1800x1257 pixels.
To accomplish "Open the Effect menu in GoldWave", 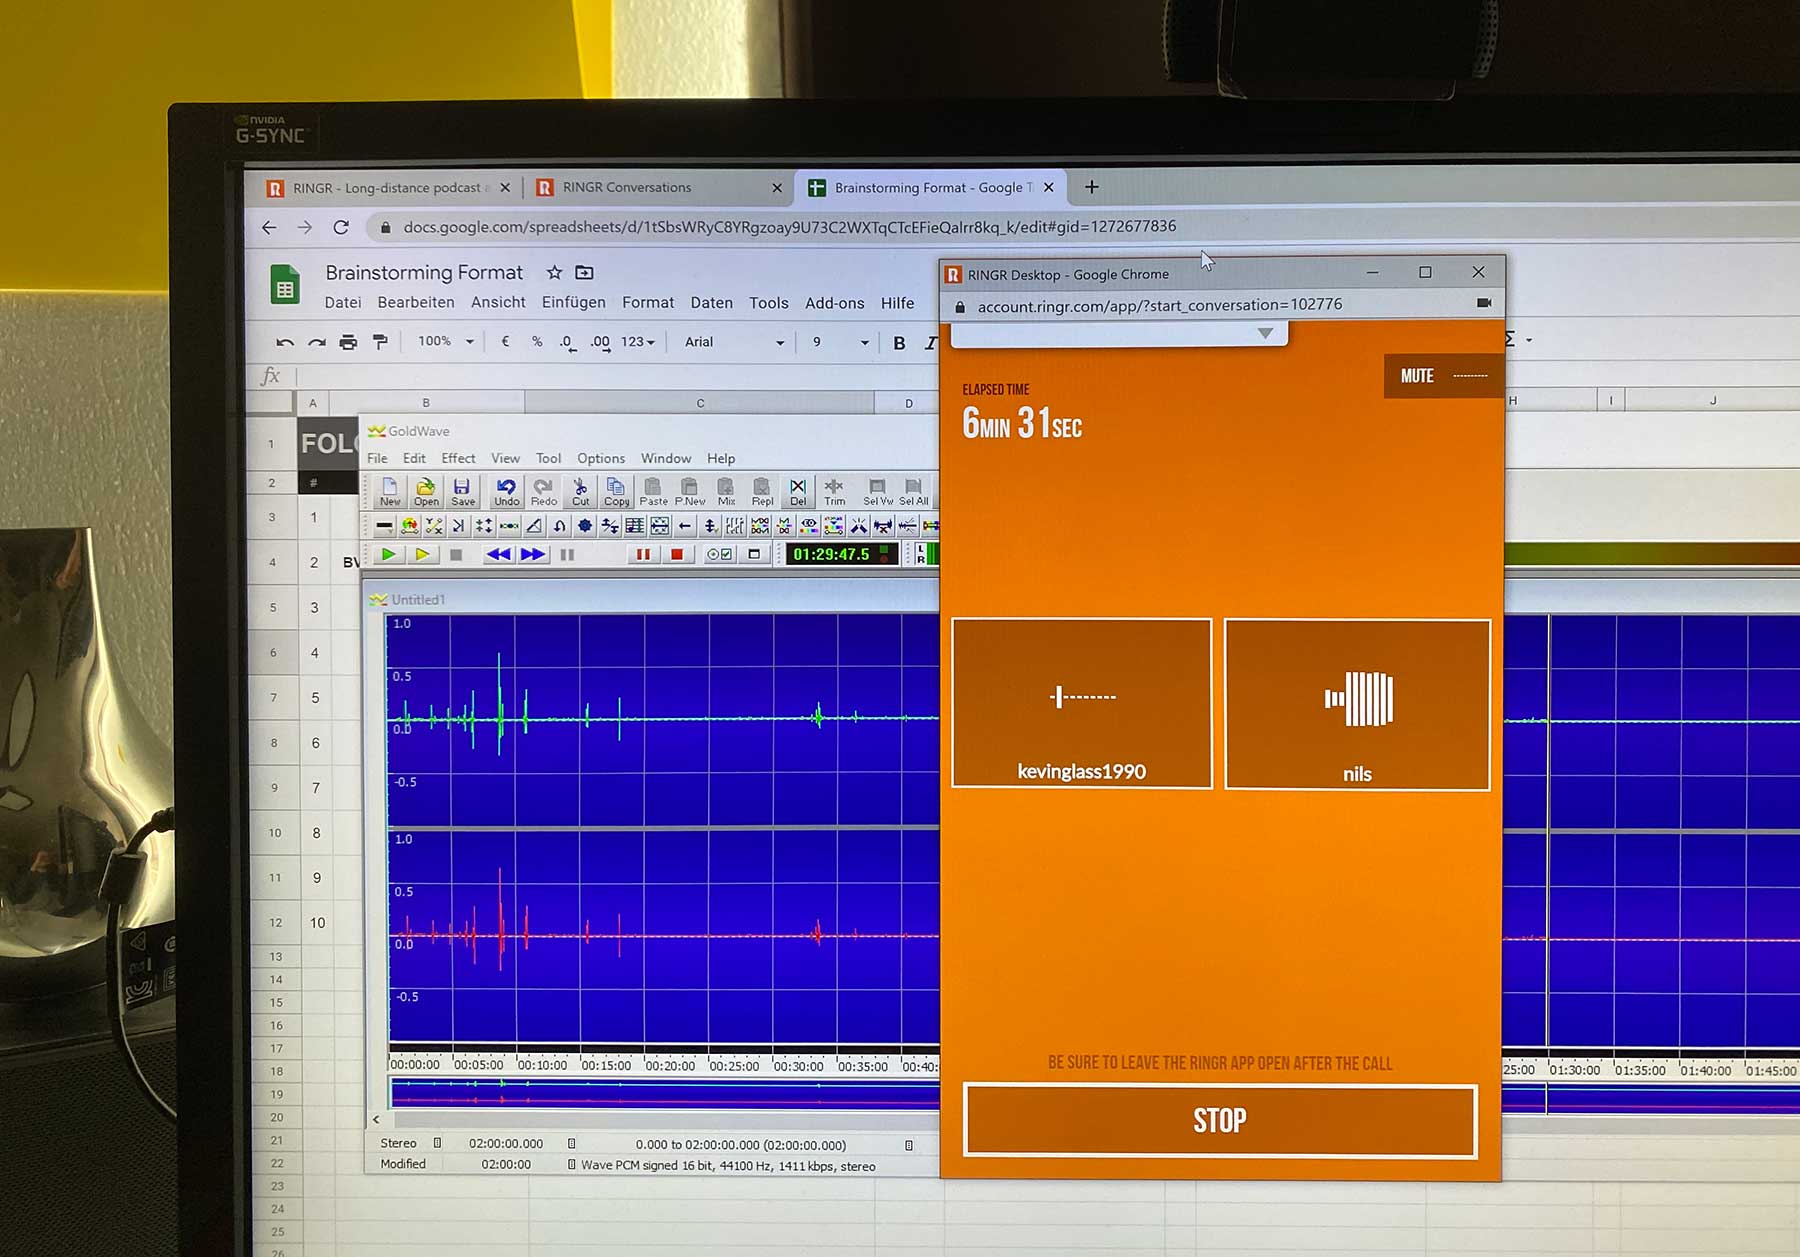I will pyautogui.click(x=458, y=458).
